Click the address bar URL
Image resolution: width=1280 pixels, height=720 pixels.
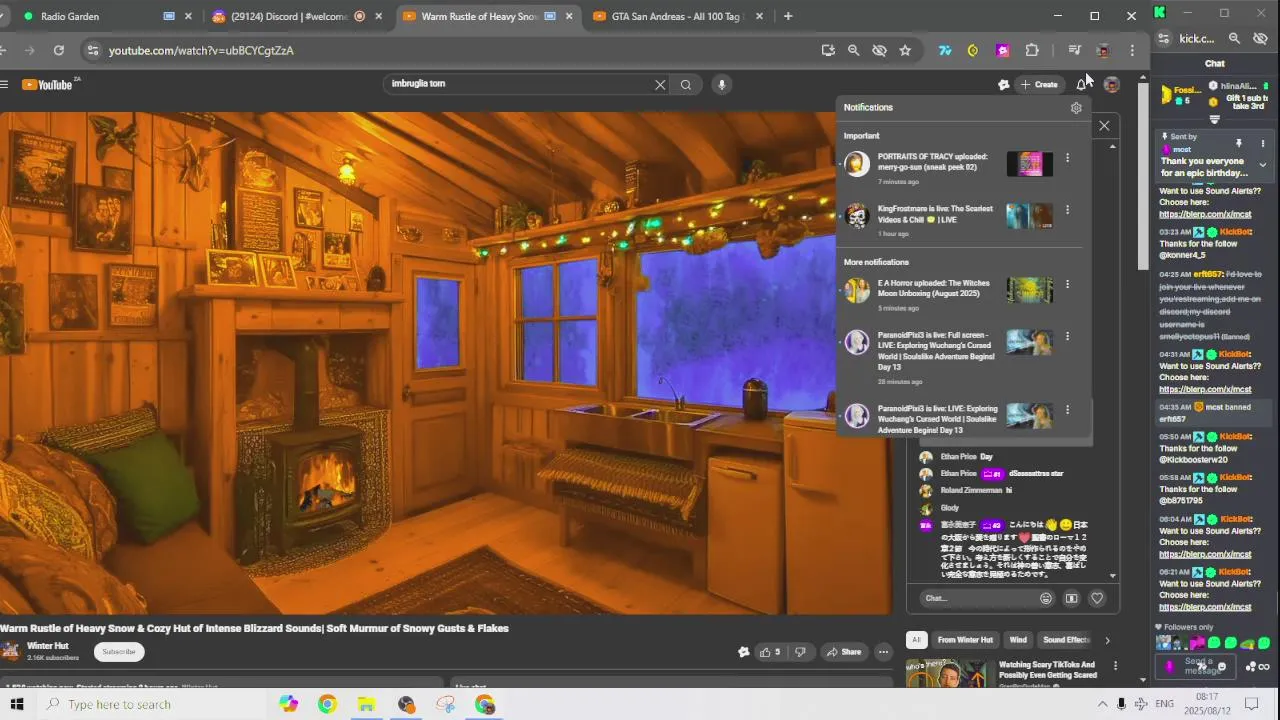coord(201,50)
